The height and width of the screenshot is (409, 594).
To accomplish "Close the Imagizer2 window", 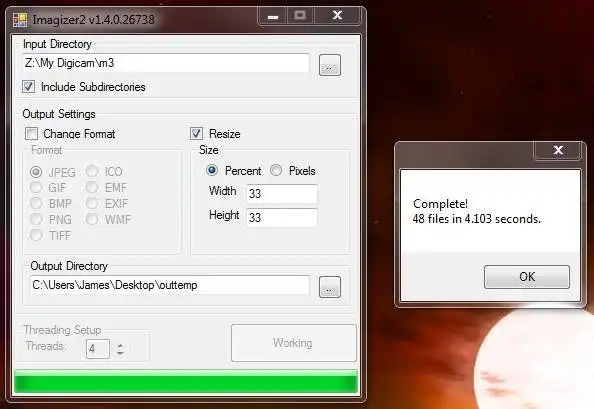I will (337, 16).
